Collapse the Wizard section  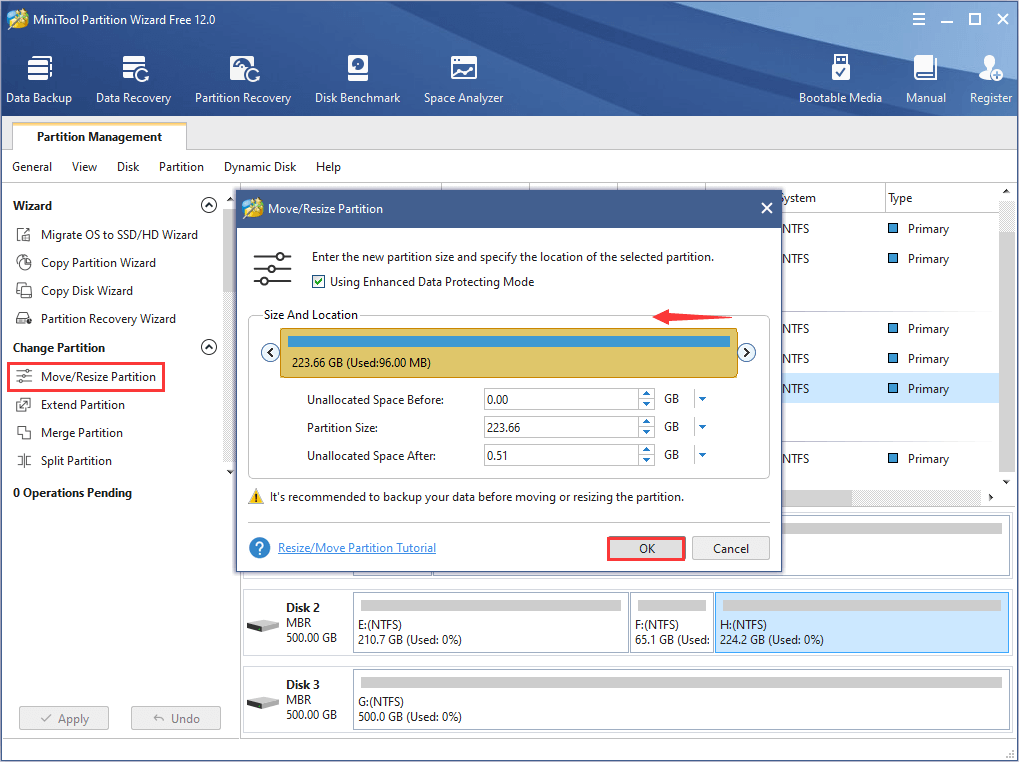[209, 205]
